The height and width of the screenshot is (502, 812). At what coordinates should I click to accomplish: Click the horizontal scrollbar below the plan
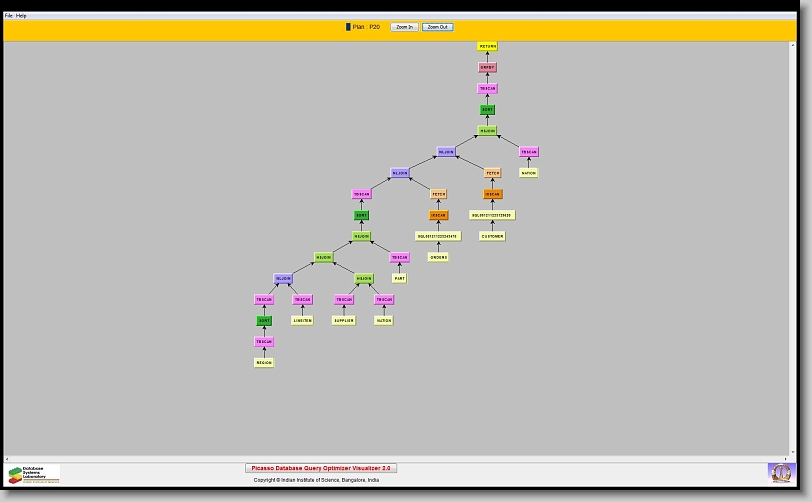tap(400, 458)
